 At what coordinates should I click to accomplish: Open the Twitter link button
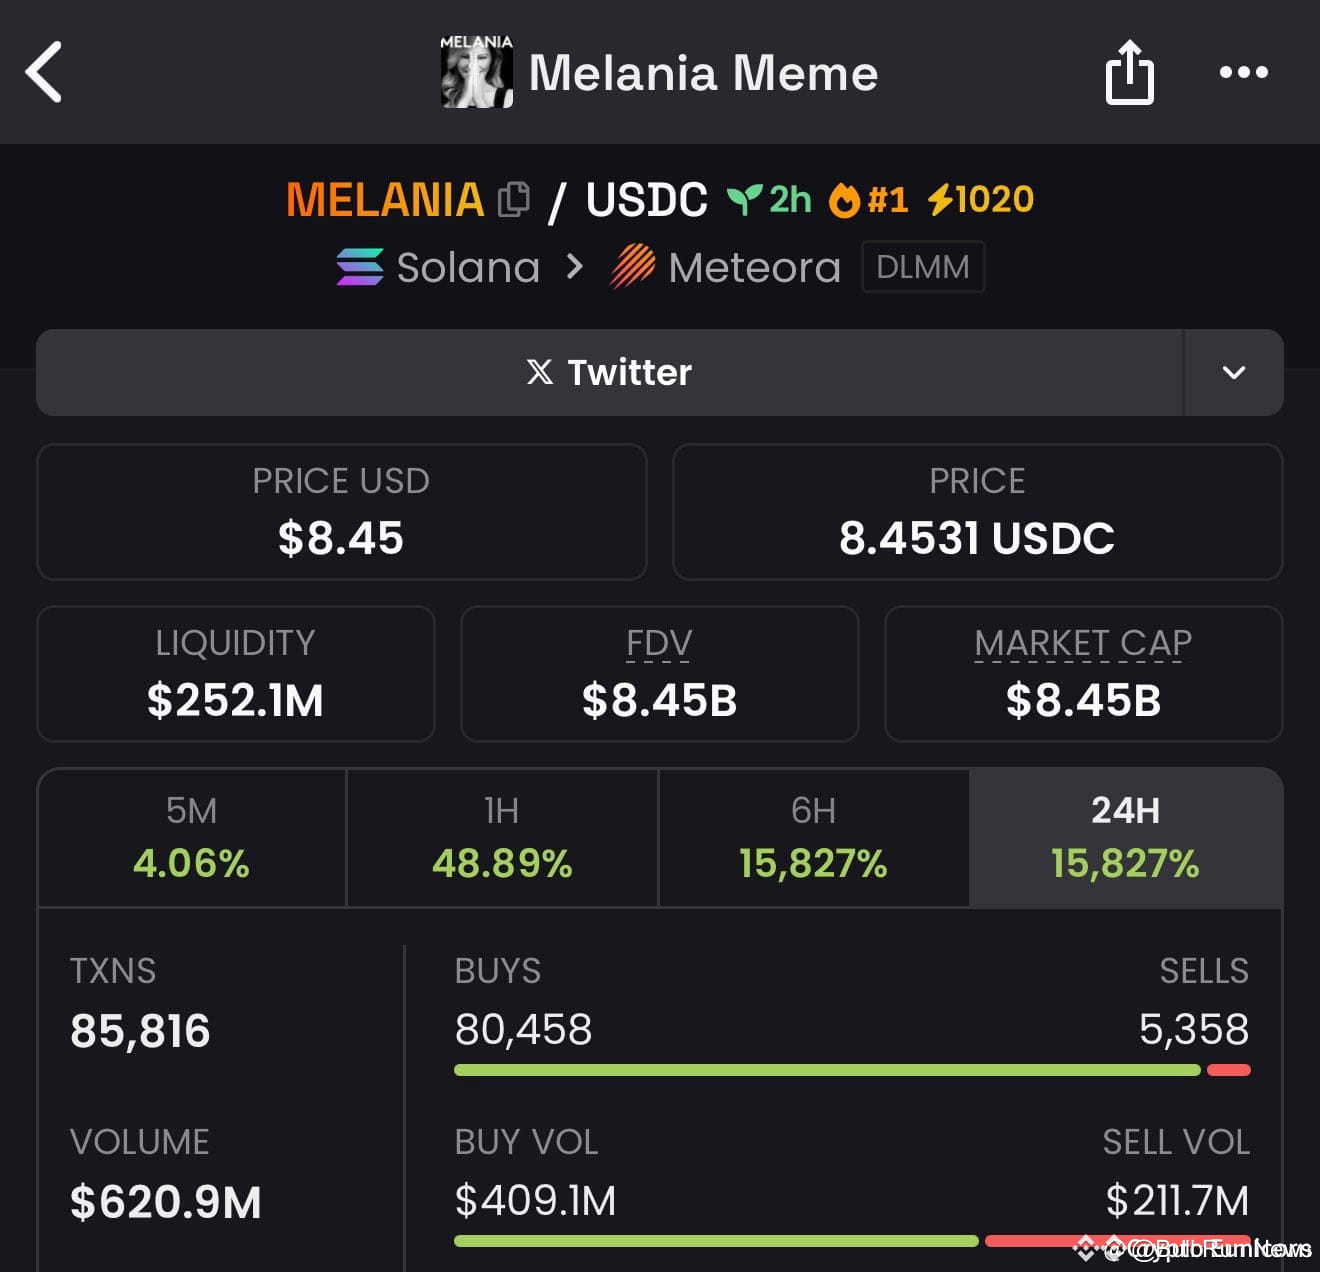608,372
